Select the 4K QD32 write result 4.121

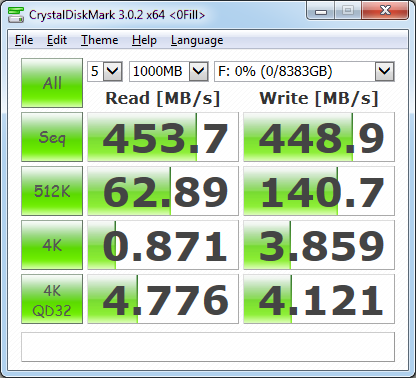tap(319, 299)
